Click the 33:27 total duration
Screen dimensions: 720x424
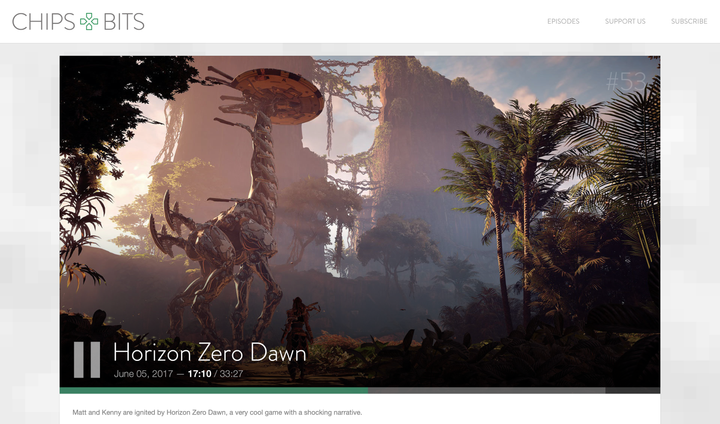tap(230, 374)
